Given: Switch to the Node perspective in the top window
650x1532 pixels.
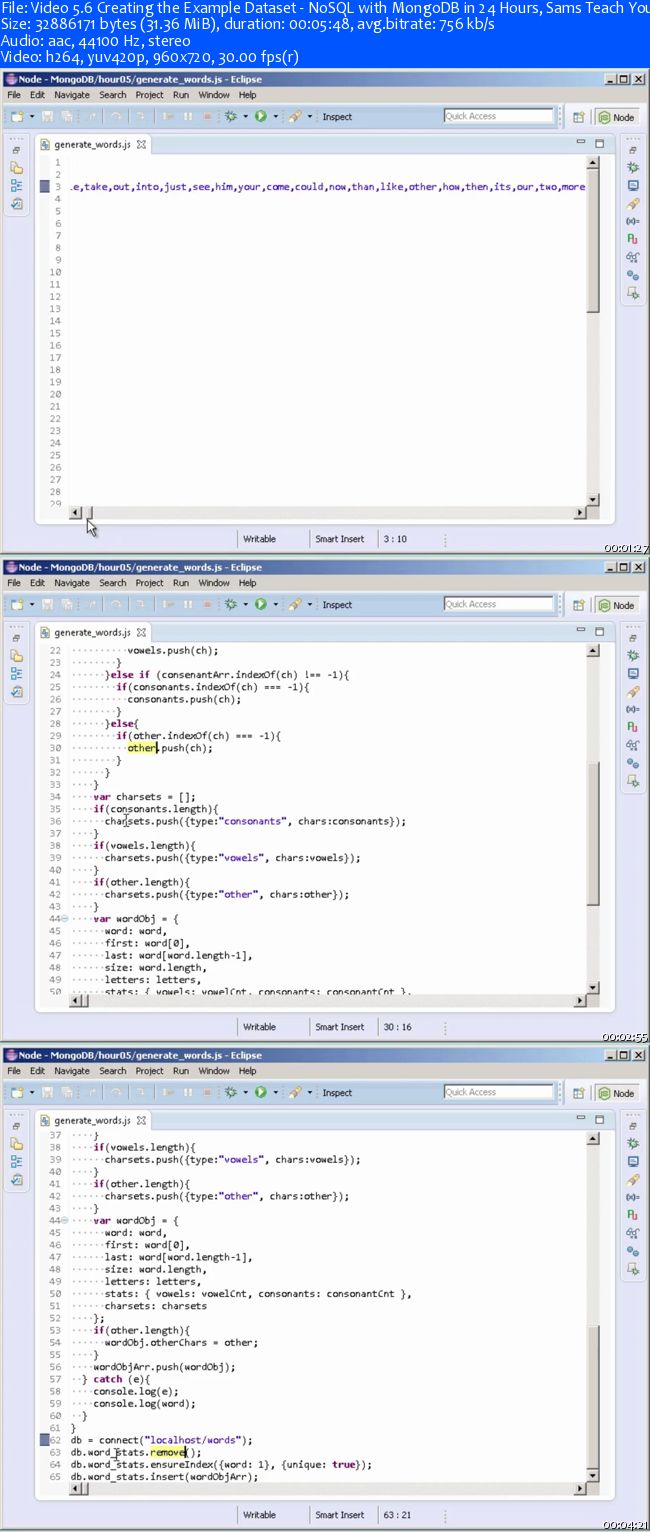Looking at the screenshot, I should point(617,117).
